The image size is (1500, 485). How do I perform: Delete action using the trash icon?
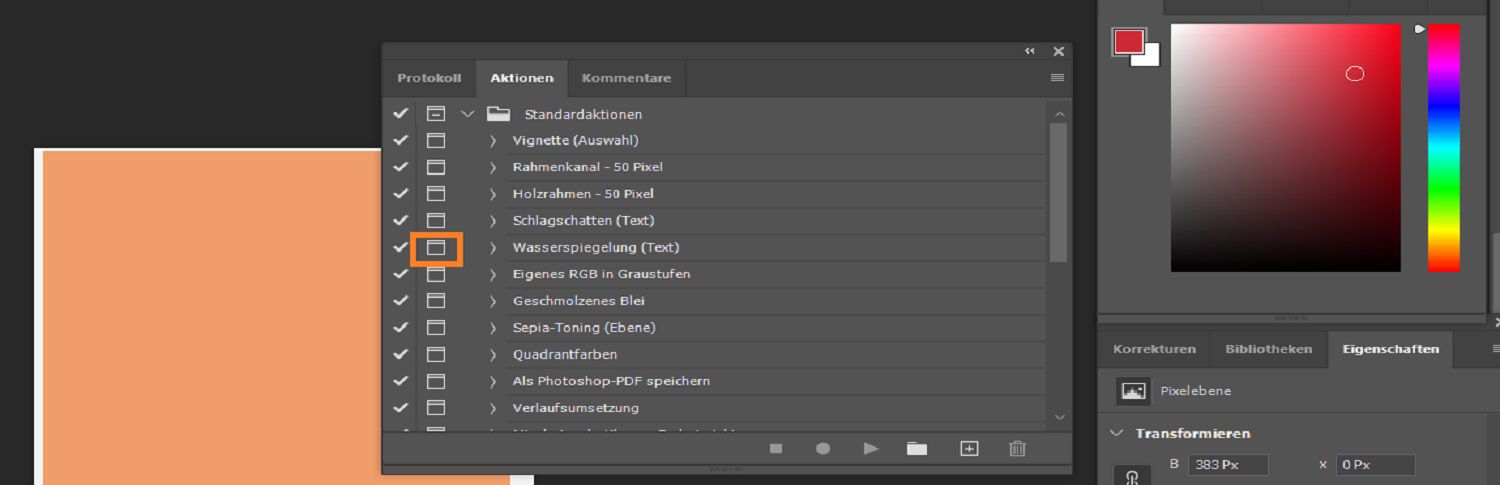pos(1018,449)
